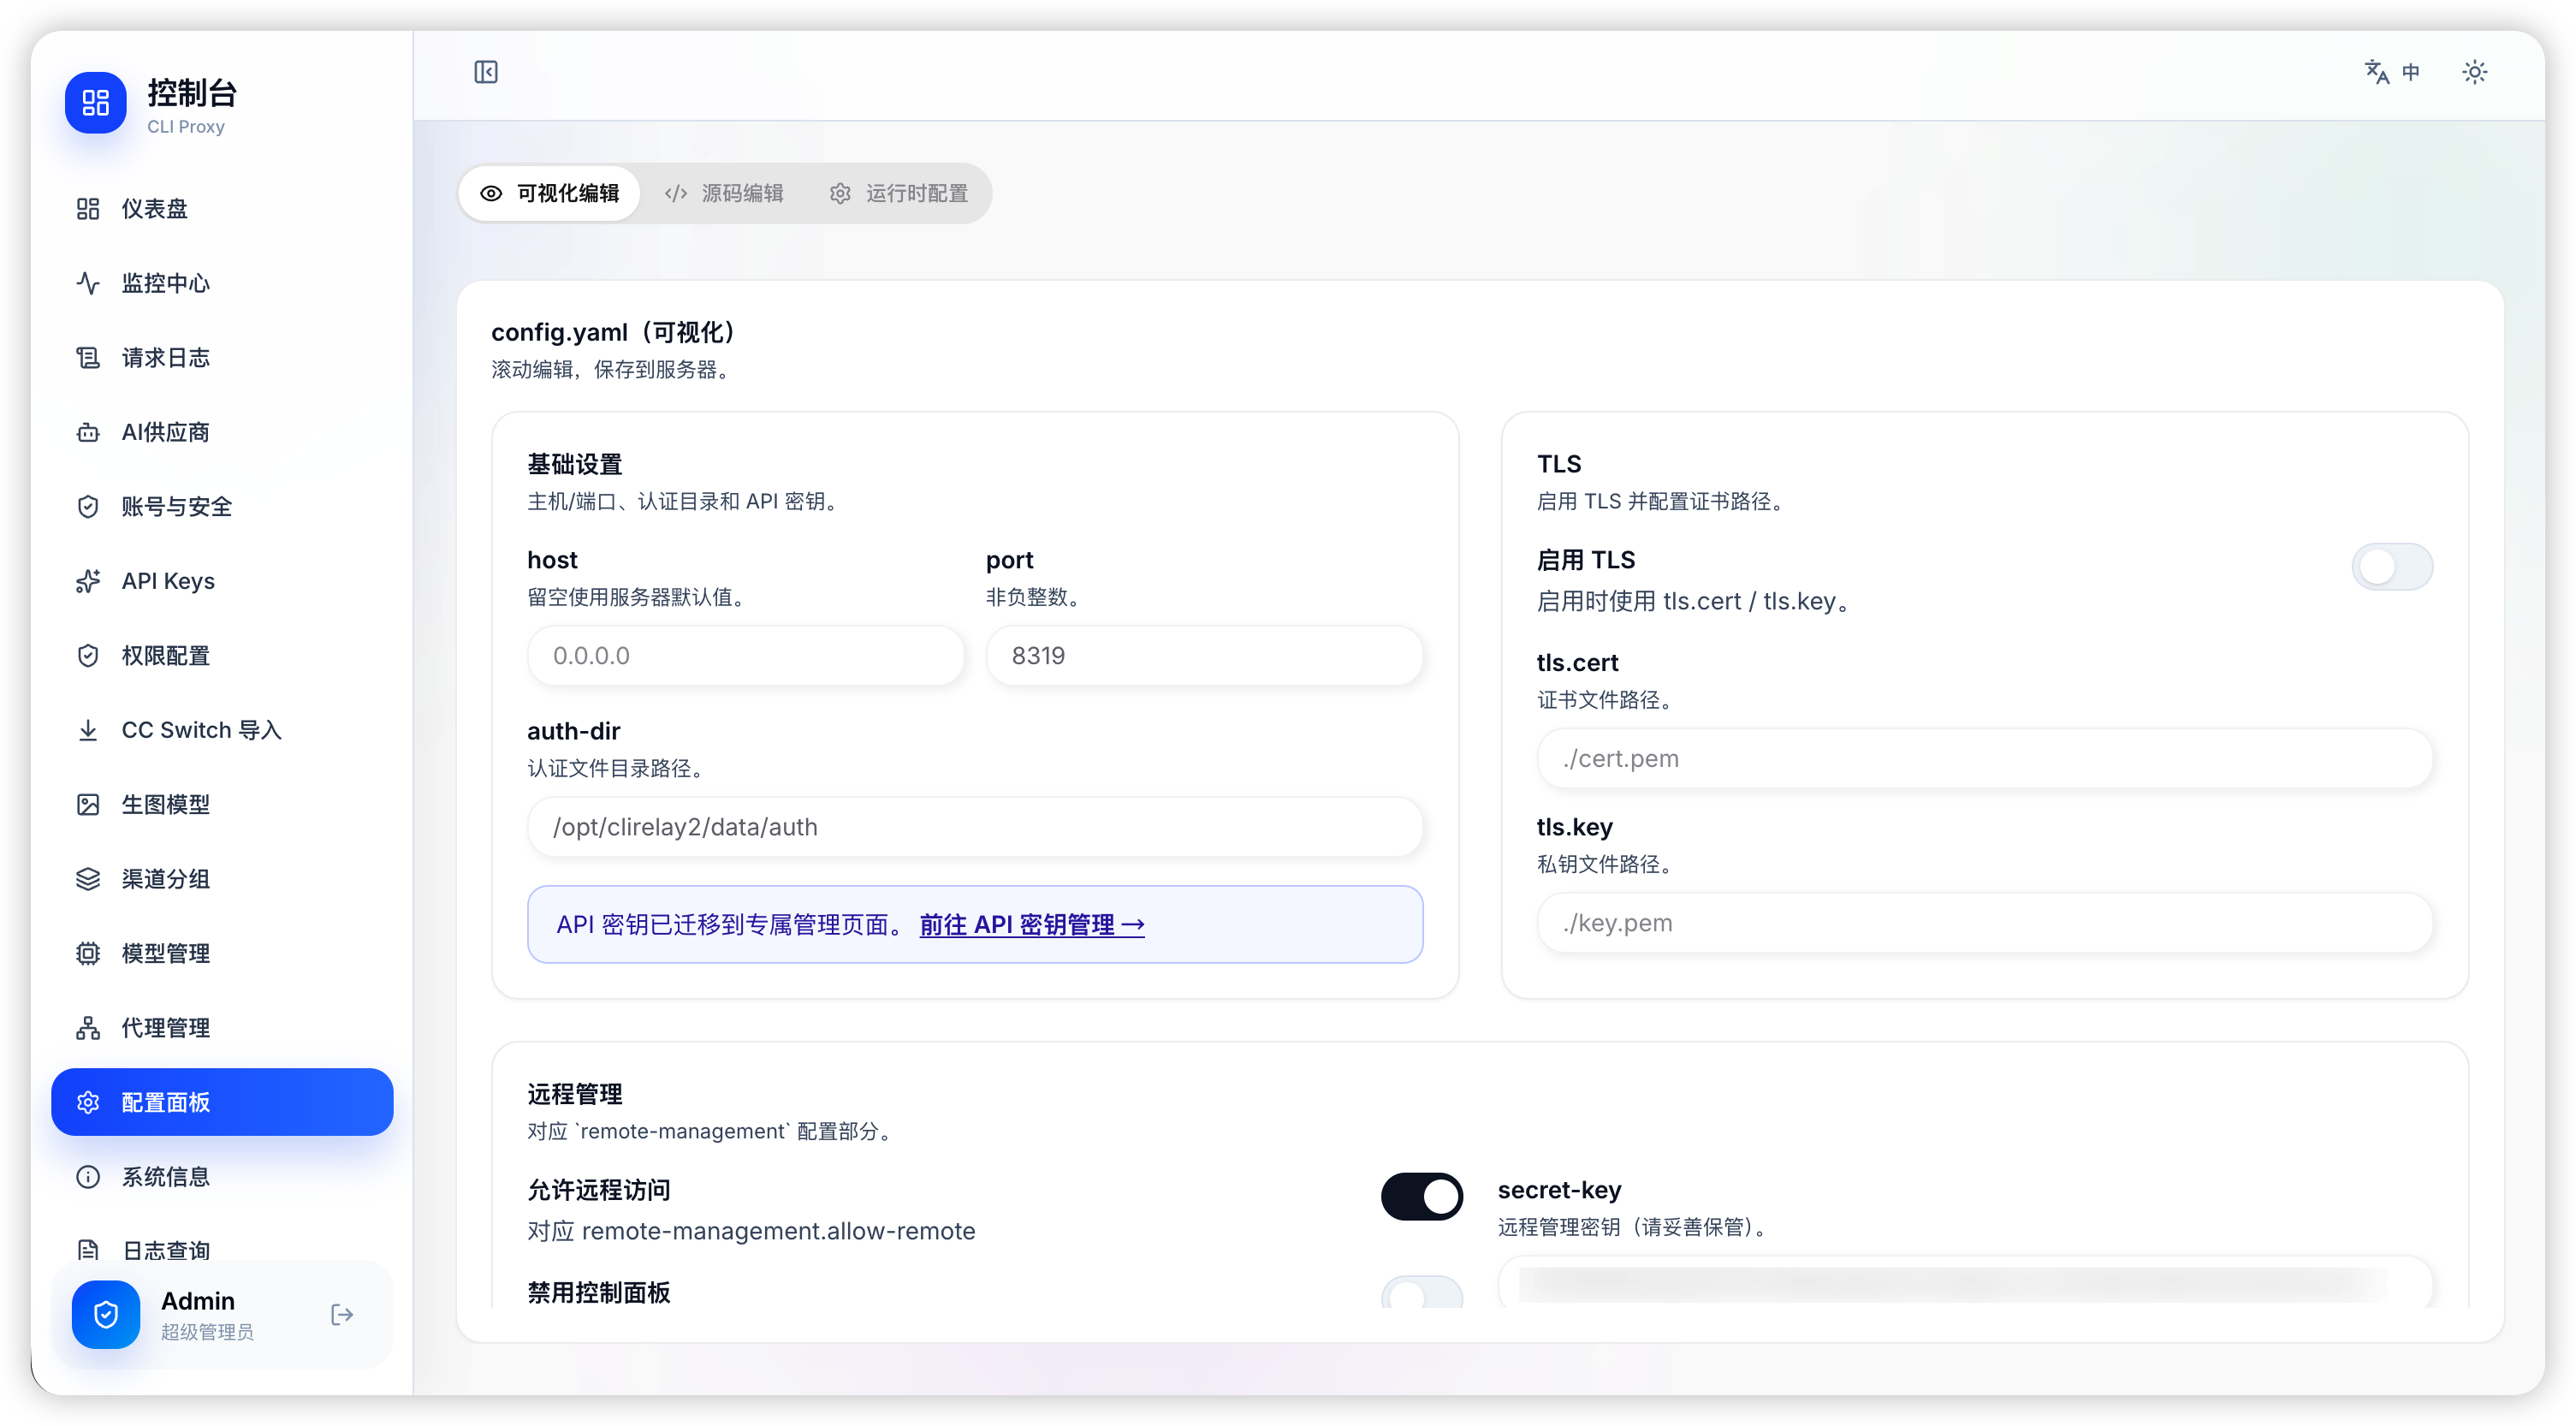Select the 可视化编辑 tab

pyautogui.click(x=550, y=193)
